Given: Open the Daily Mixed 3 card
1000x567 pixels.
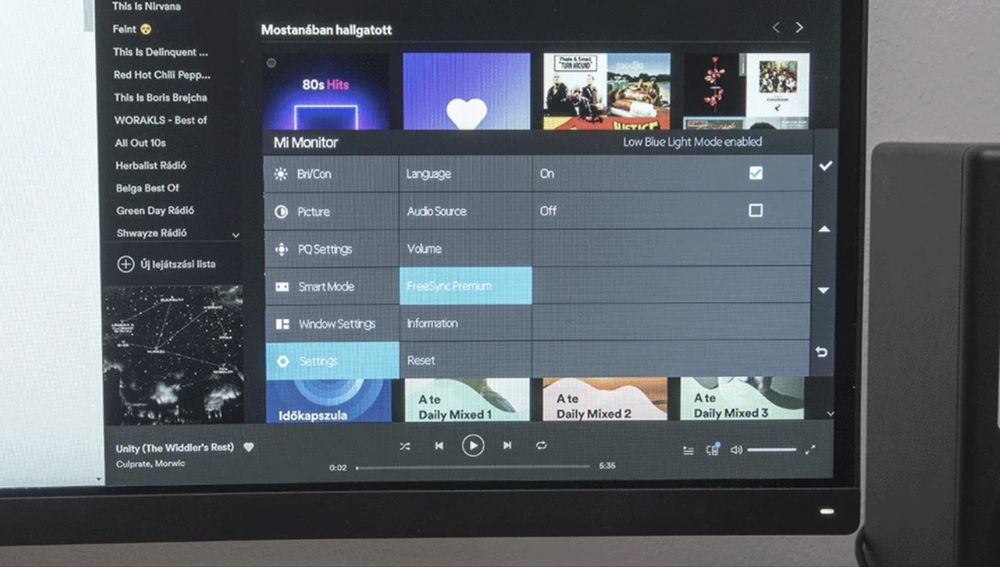Looking at the screenshot, I should (742, 399).
